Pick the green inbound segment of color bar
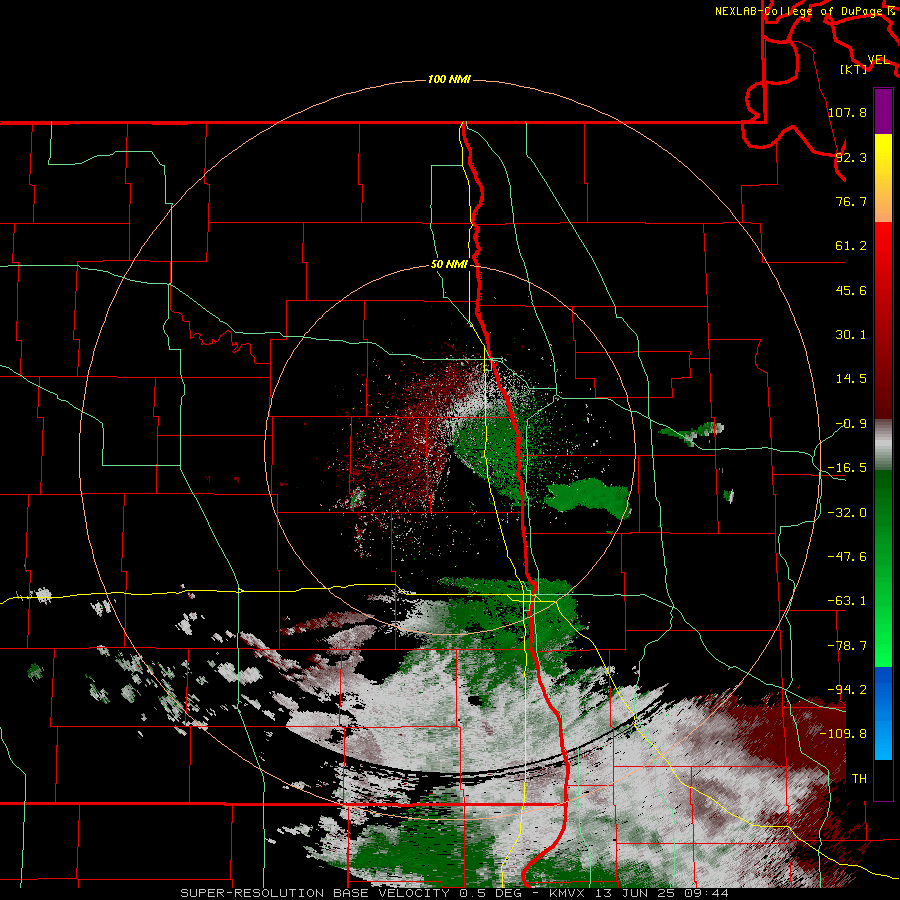Screen dimensions: 900x900 (x=883, y=568)
